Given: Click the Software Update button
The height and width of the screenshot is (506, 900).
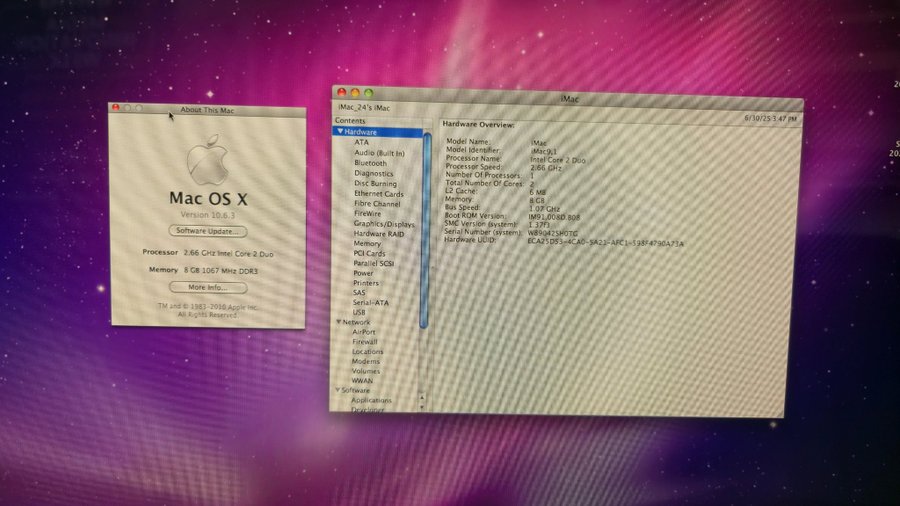Looking at the screenshot, I should pyautogui.click(x=207, y=231).
